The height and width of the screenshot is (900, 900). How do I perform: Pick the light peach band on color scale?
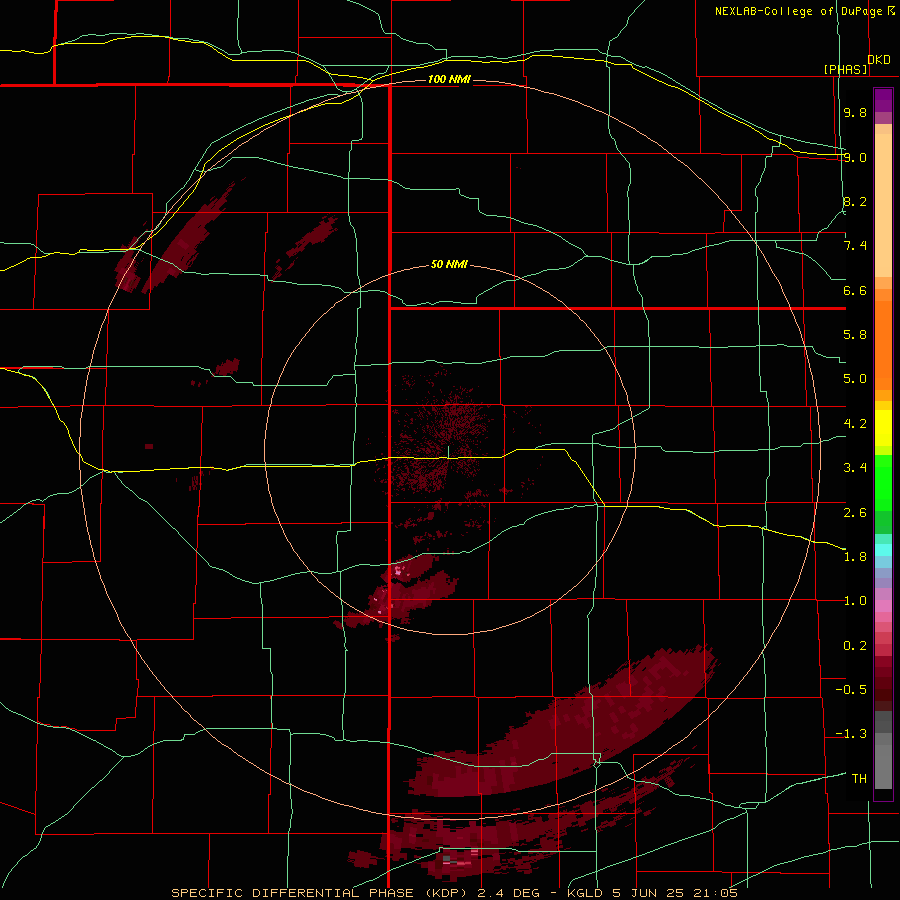pos(883,205)
